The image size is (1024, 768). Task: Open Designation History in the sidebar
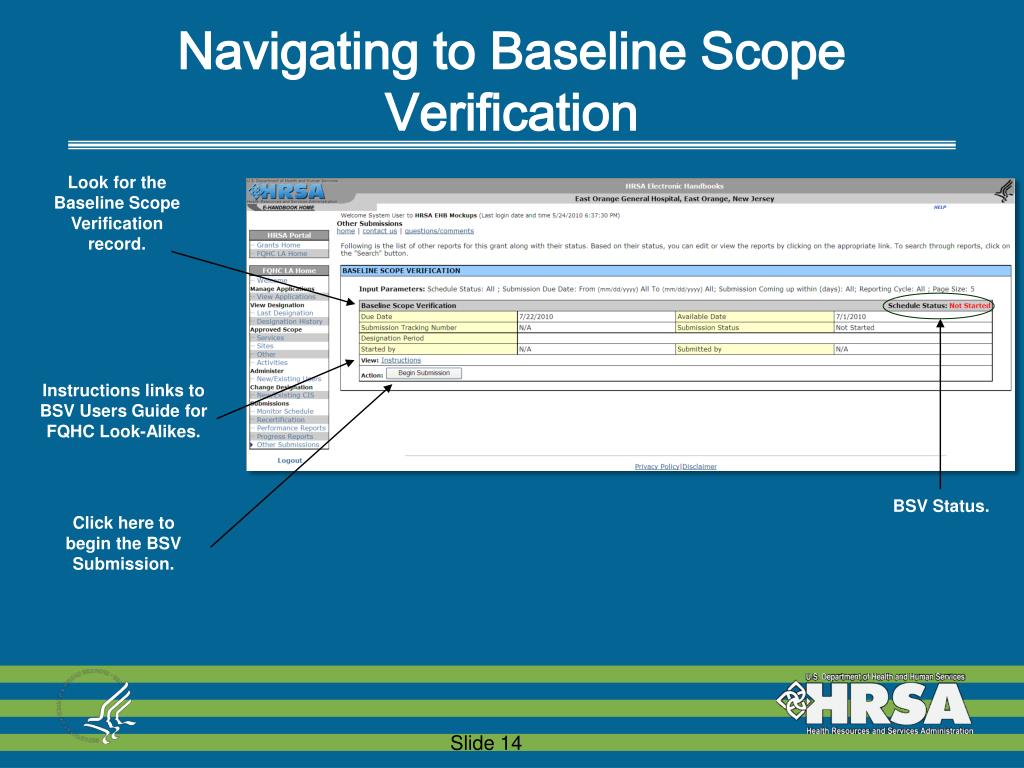pos(289,321)
